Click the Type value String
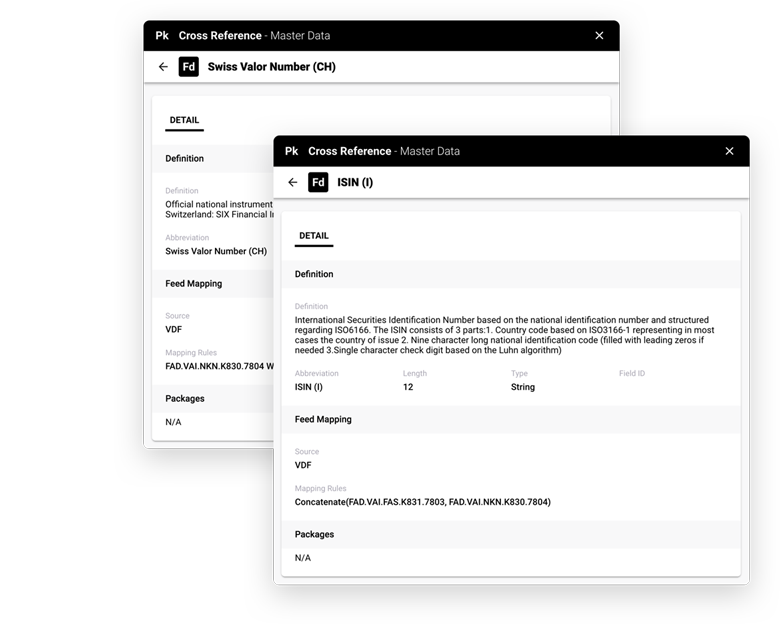Screen dimensions: 780x624 pyautogui.click(x=523, y=387)
